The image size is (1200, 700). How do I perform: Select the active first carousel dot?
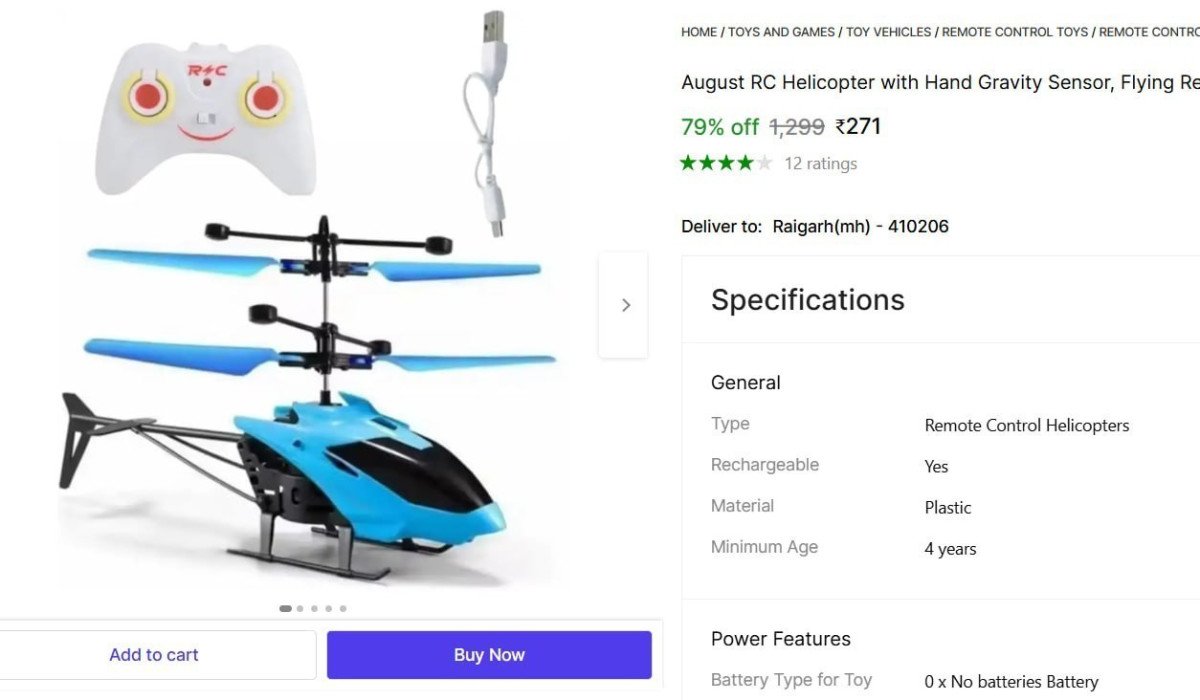285,607
